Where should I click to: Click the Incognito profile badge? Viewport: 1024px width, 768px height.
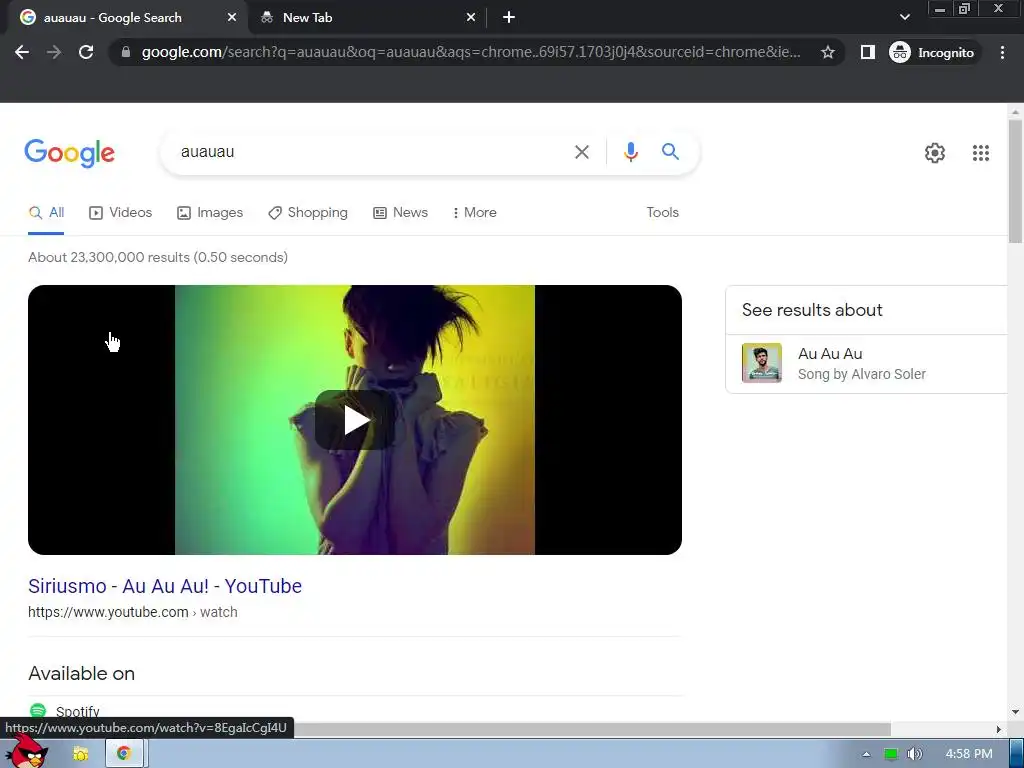pyautogui.click(x=932, y=52)
